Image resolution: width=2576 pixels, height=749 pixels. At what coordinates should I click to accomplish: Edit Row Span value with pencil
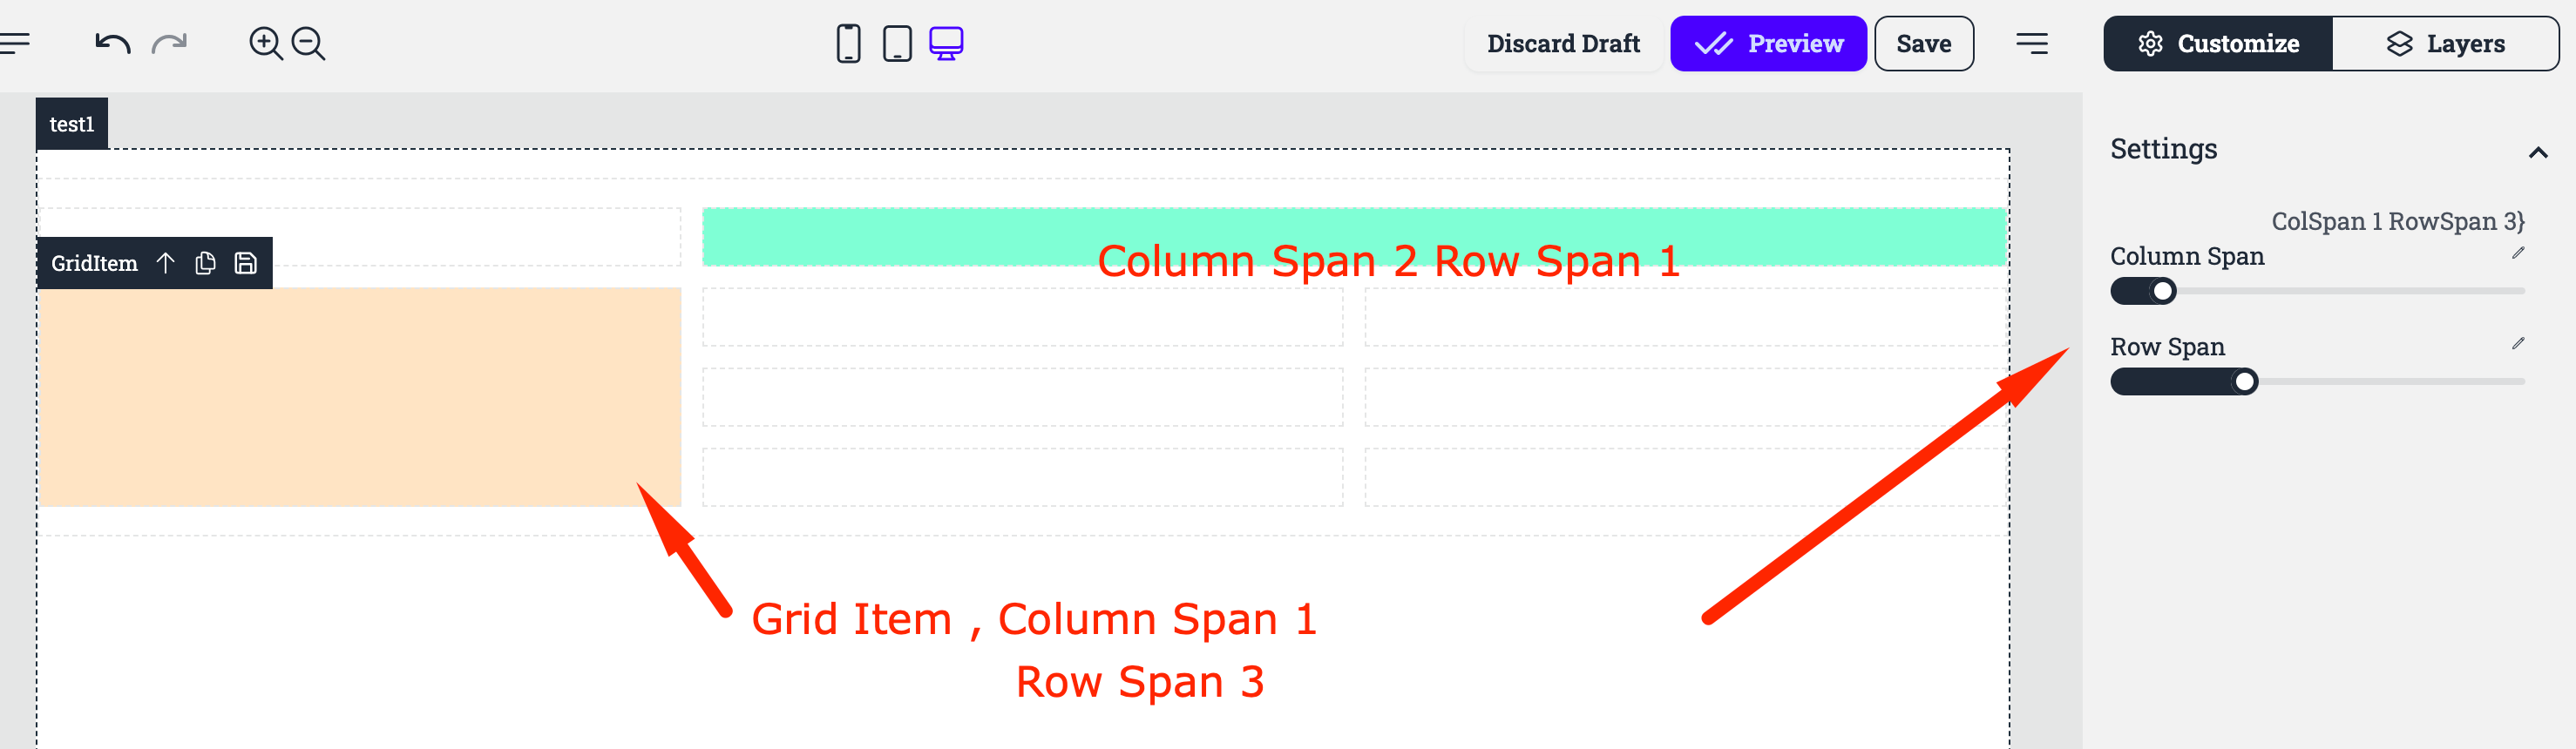(2517, 344)
